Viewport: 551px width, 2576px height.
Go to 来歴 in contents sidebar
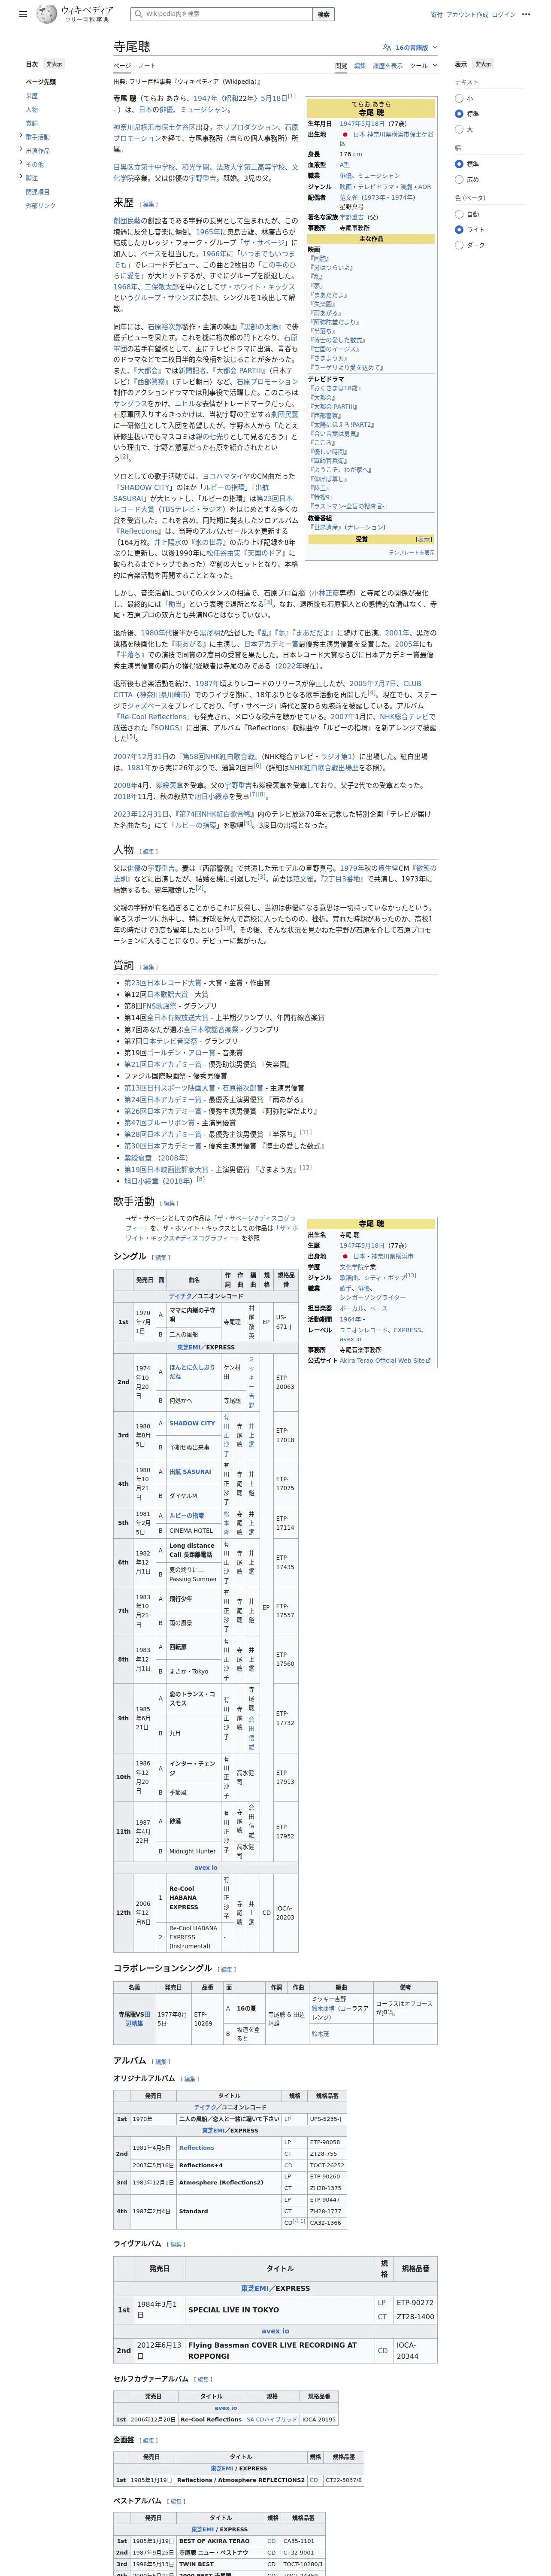click(32, 96)
